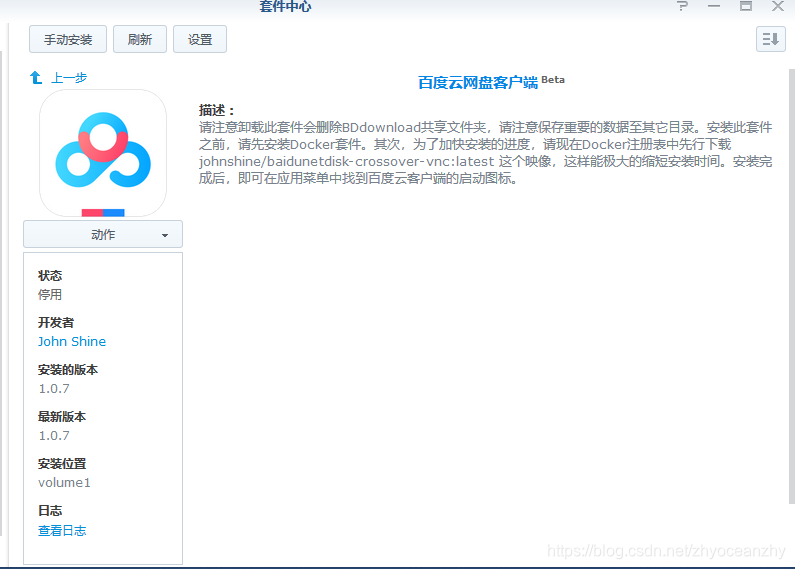Go back using the 上一步 link
795x569 pixels.
69,78
